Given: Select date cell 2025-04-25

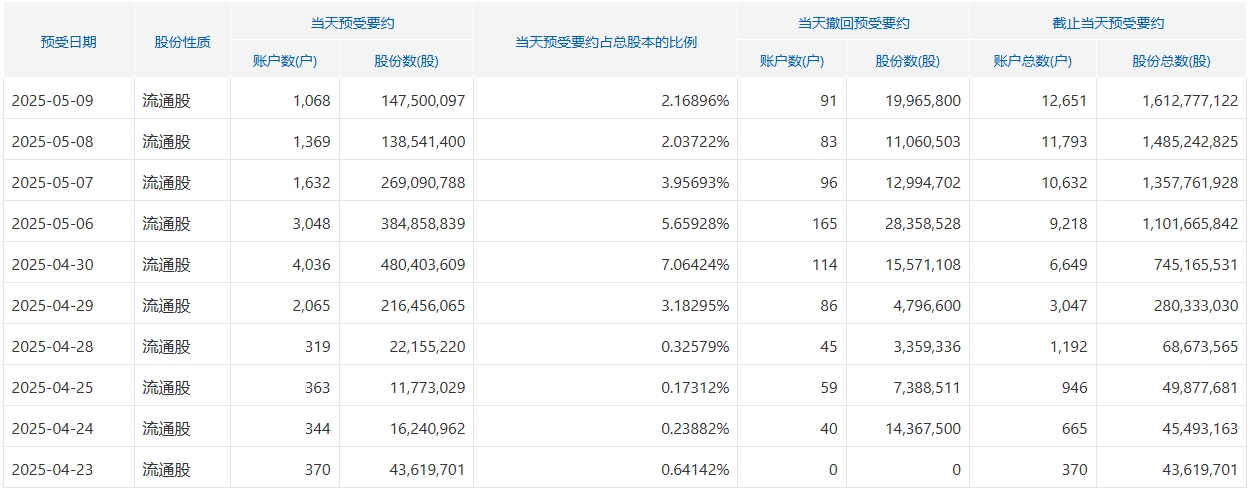Looking at the screenshot, I should pyautogui.click(x=52, y=388).
